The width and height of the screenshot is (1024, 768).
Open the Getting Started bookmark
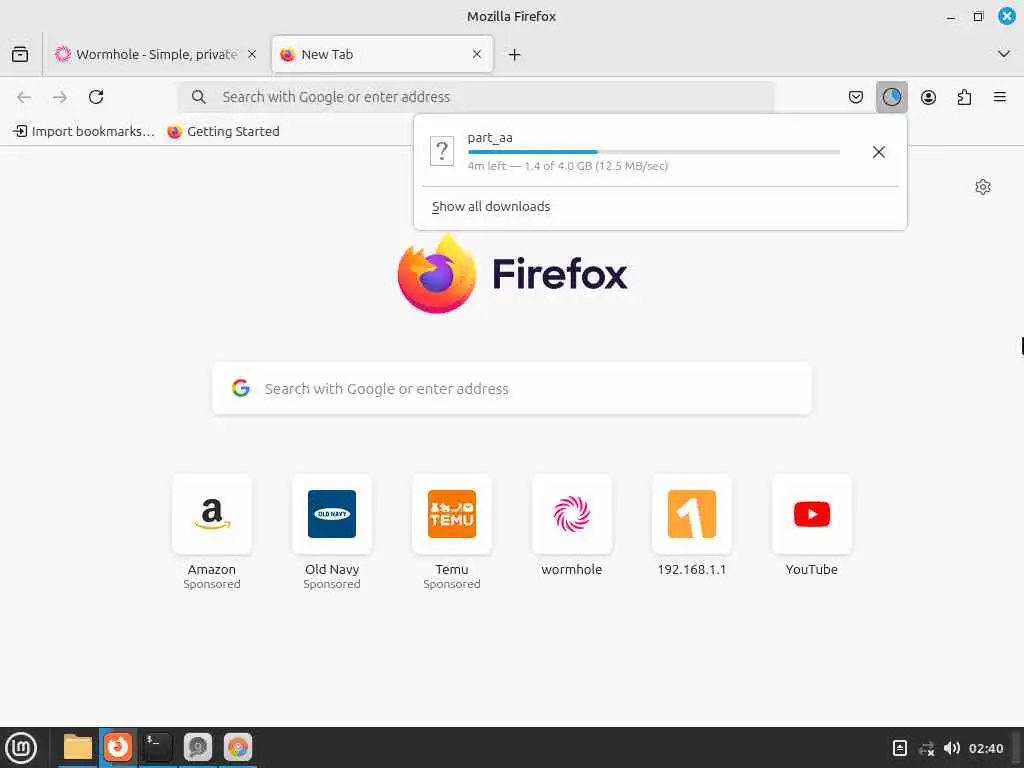pos(223,131)
